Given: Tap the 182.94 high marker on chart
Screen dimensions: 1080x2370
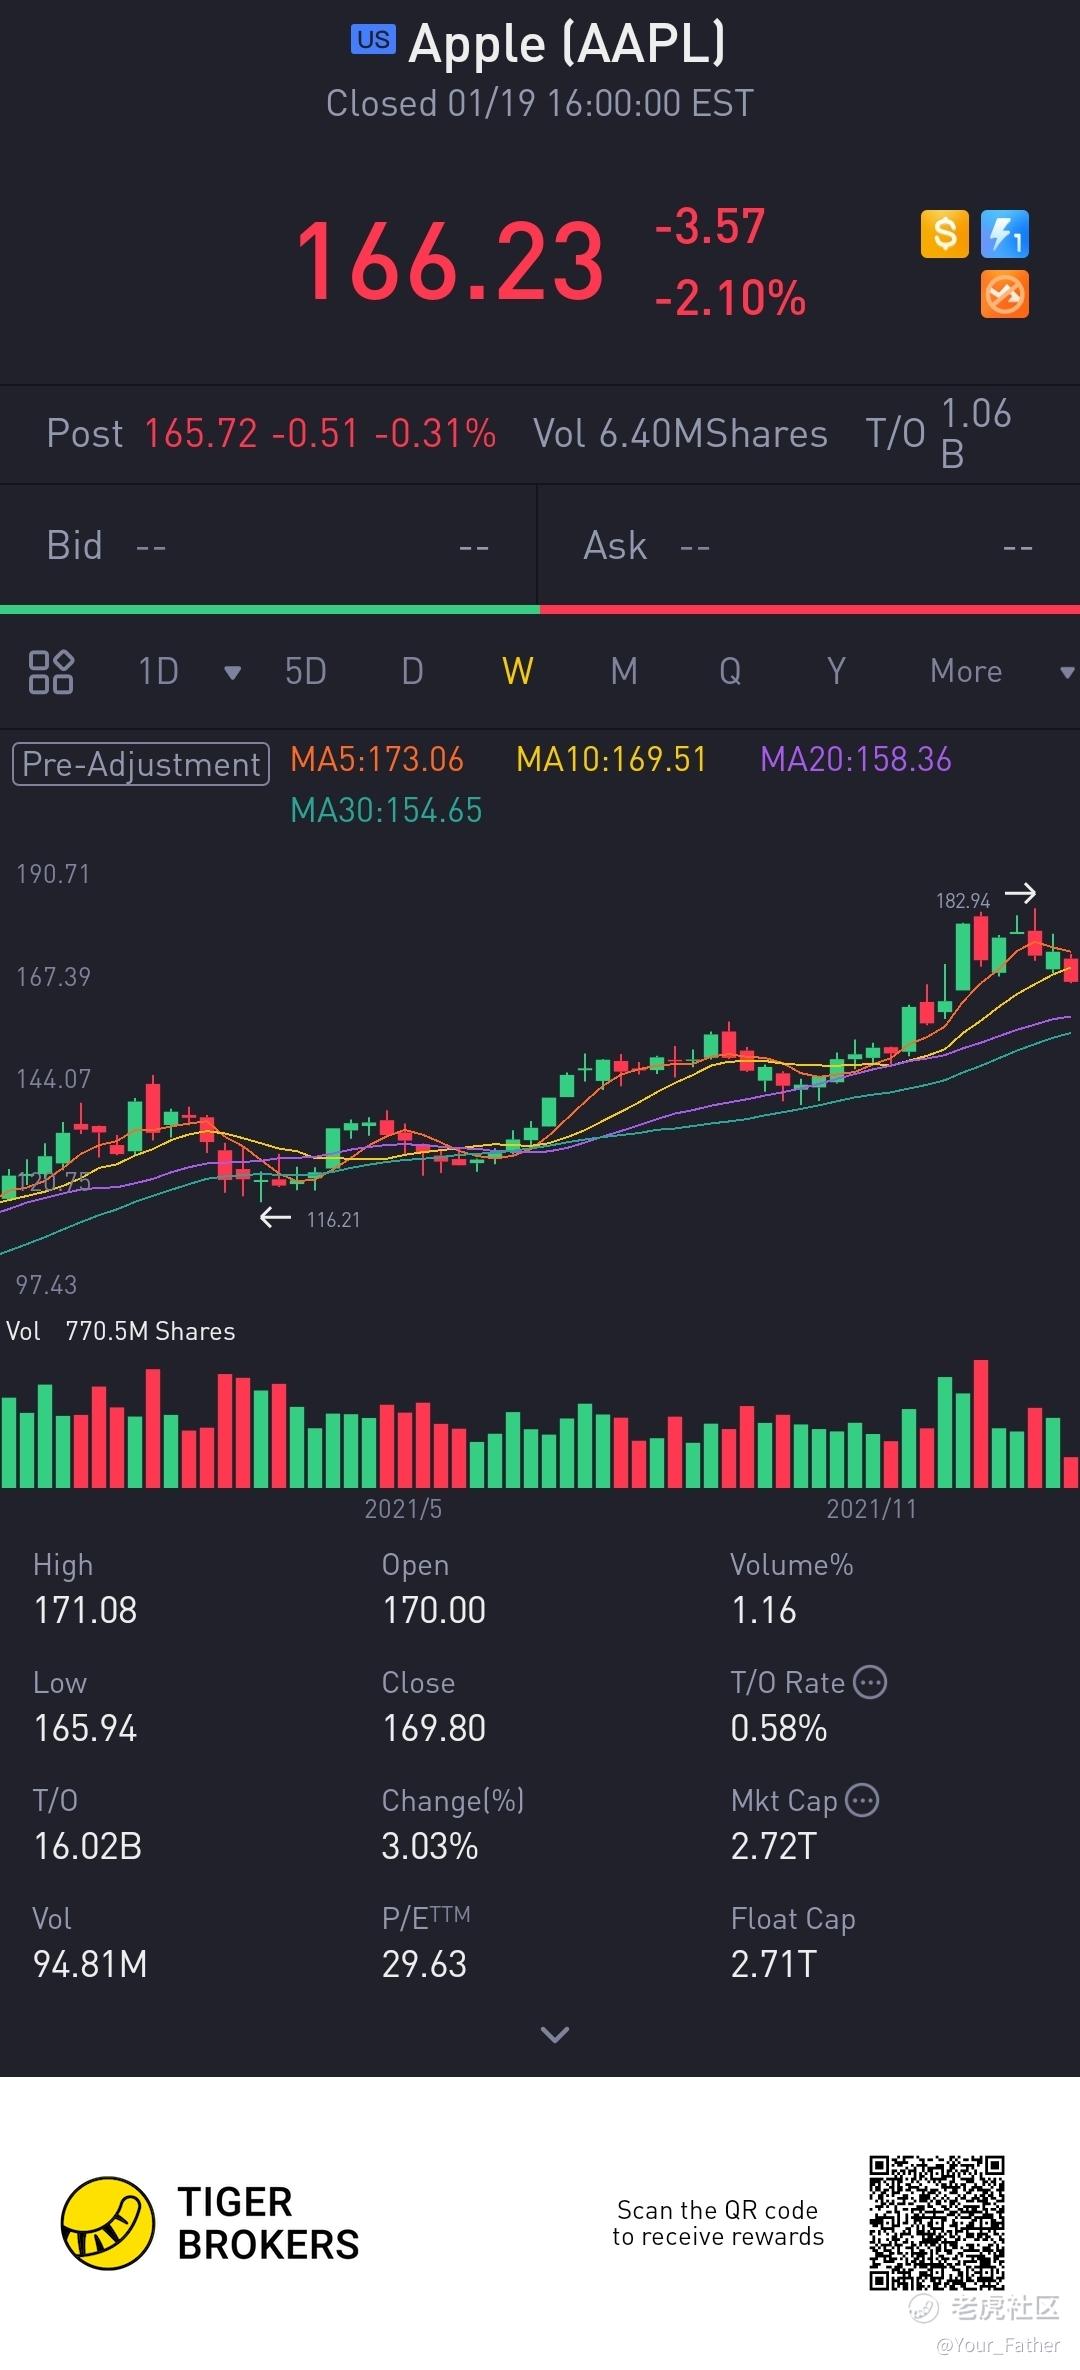Looking at the screenshot, I should click(963, 900).
